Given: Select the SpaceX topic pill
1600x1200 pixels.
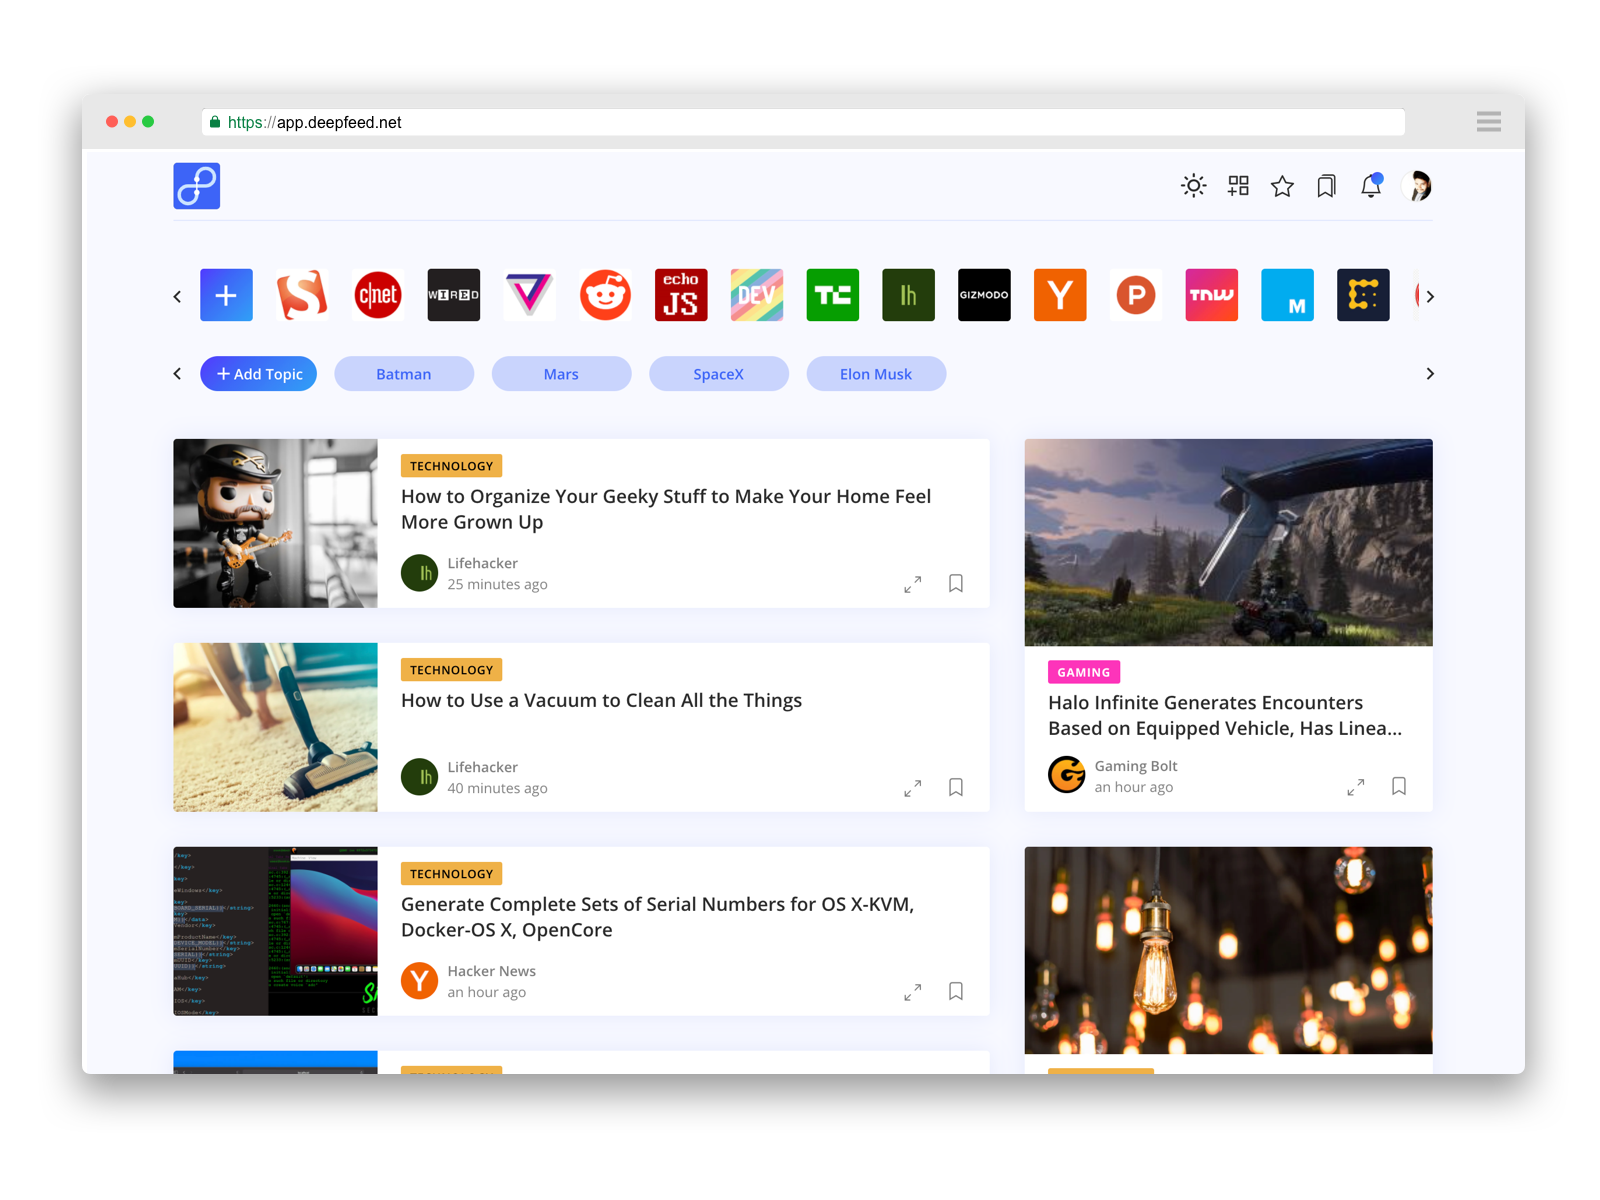Looking at the screenshot, I should (x=719, y=373).
